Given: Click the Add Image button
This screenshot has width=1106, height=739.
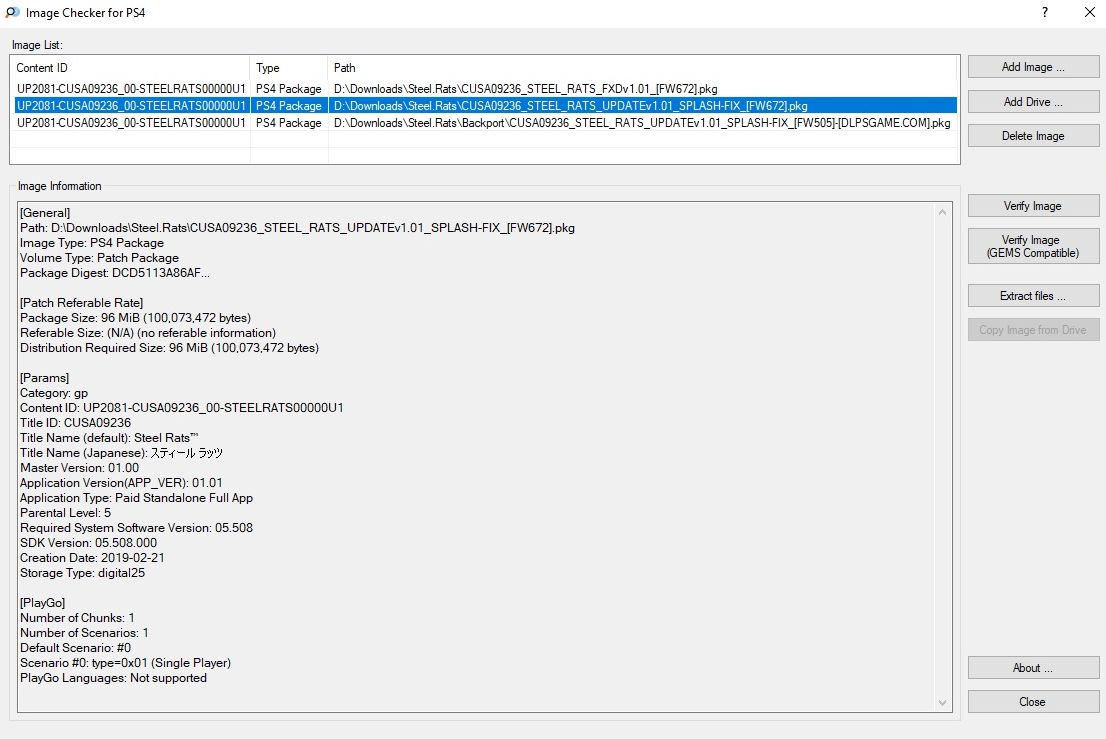Looking at the screenshot, I should point(1033,67).
